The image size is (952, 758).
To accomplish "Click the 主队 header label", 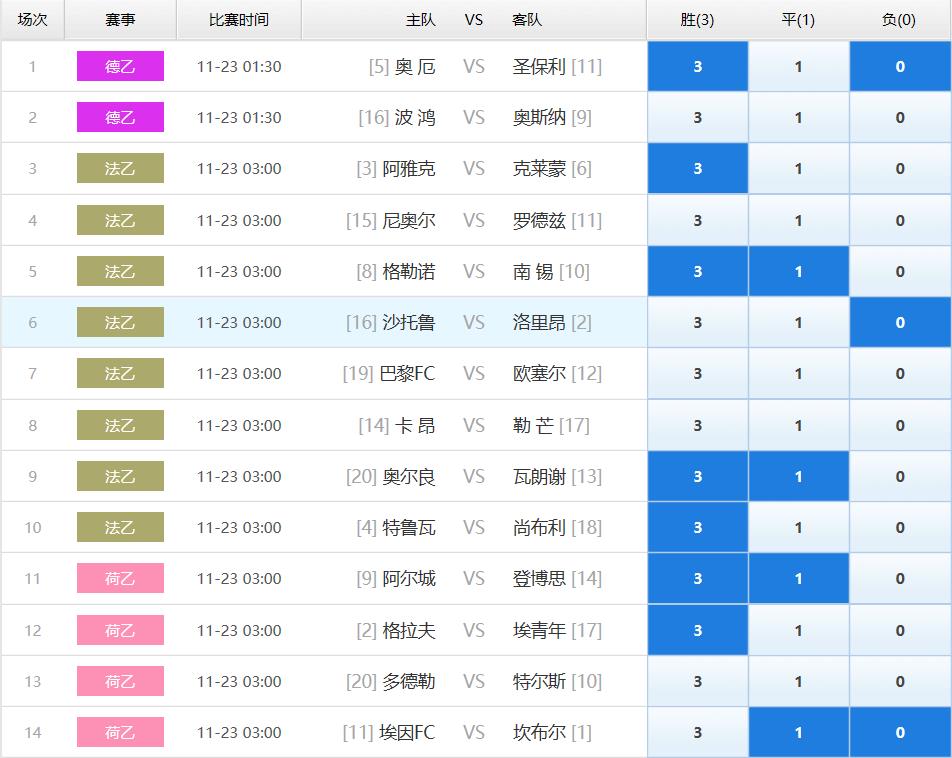I will click(x=421, y=20).
